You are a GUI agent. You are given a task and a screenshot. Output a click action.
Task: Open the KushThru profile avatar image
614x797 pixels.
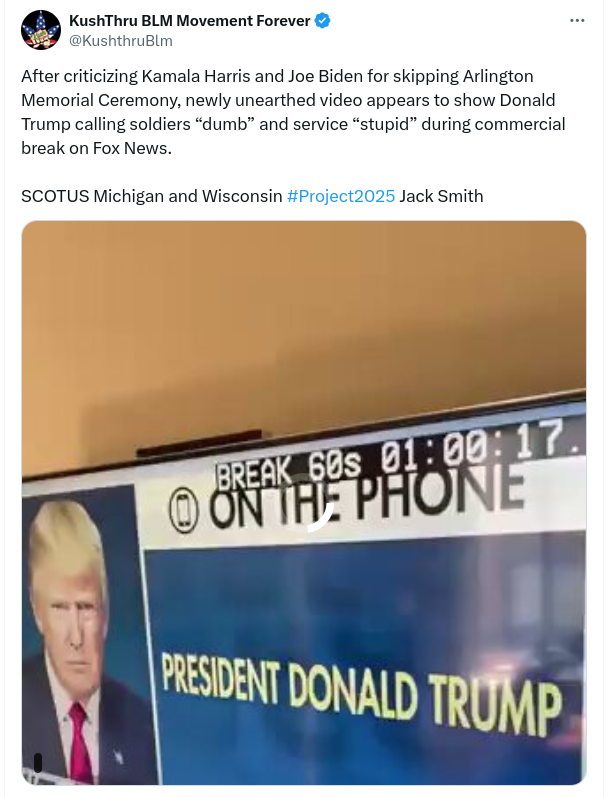(x=41, y=30)
